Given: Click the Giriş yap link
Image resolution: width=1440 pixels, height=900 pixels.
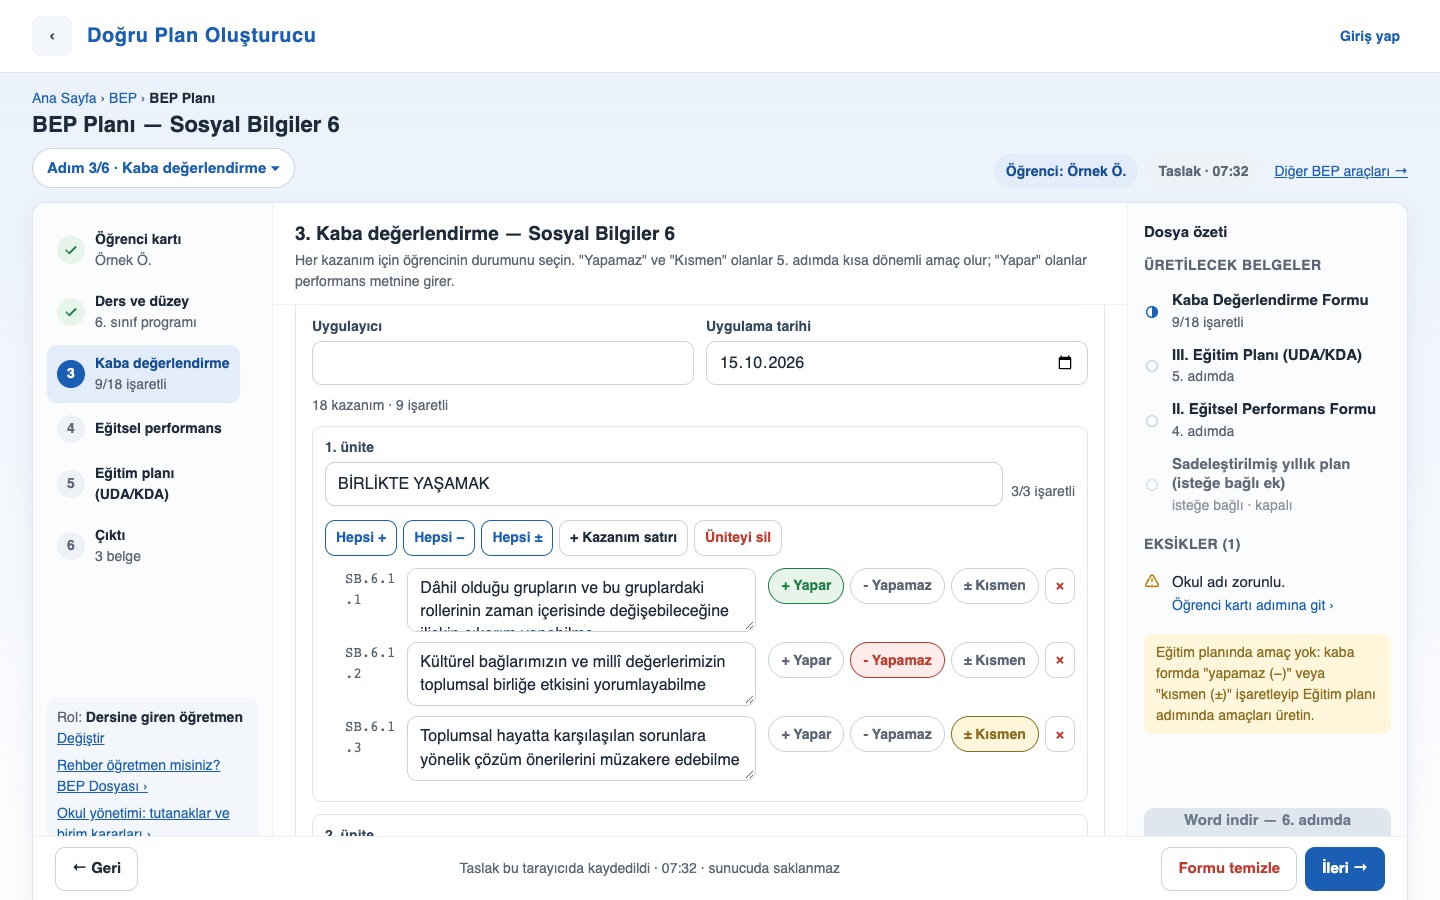Looking at the screenshot, I should [1370, 36].
